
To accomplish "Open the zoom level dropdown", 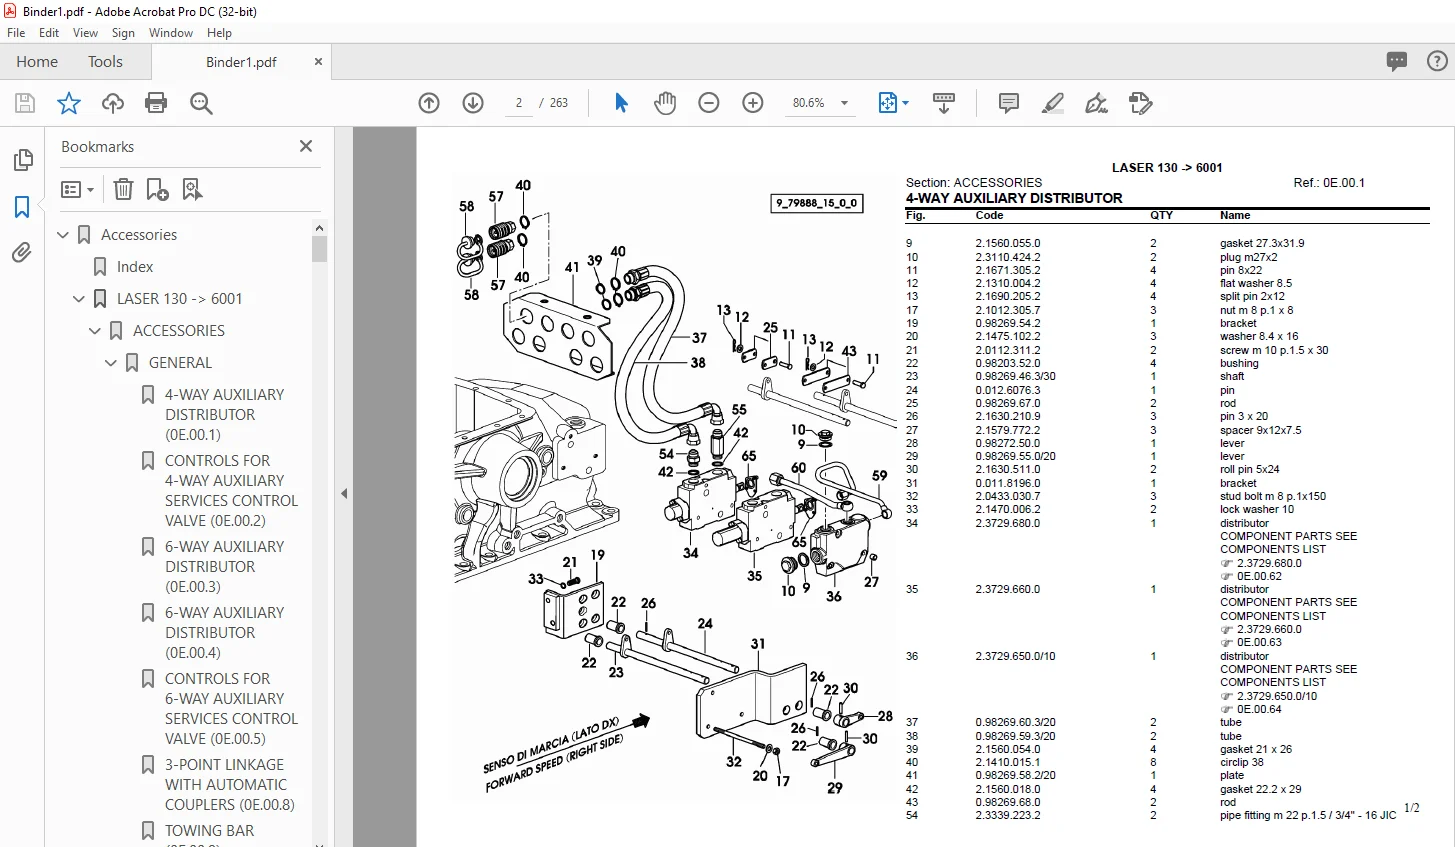I will pos(845,103).
